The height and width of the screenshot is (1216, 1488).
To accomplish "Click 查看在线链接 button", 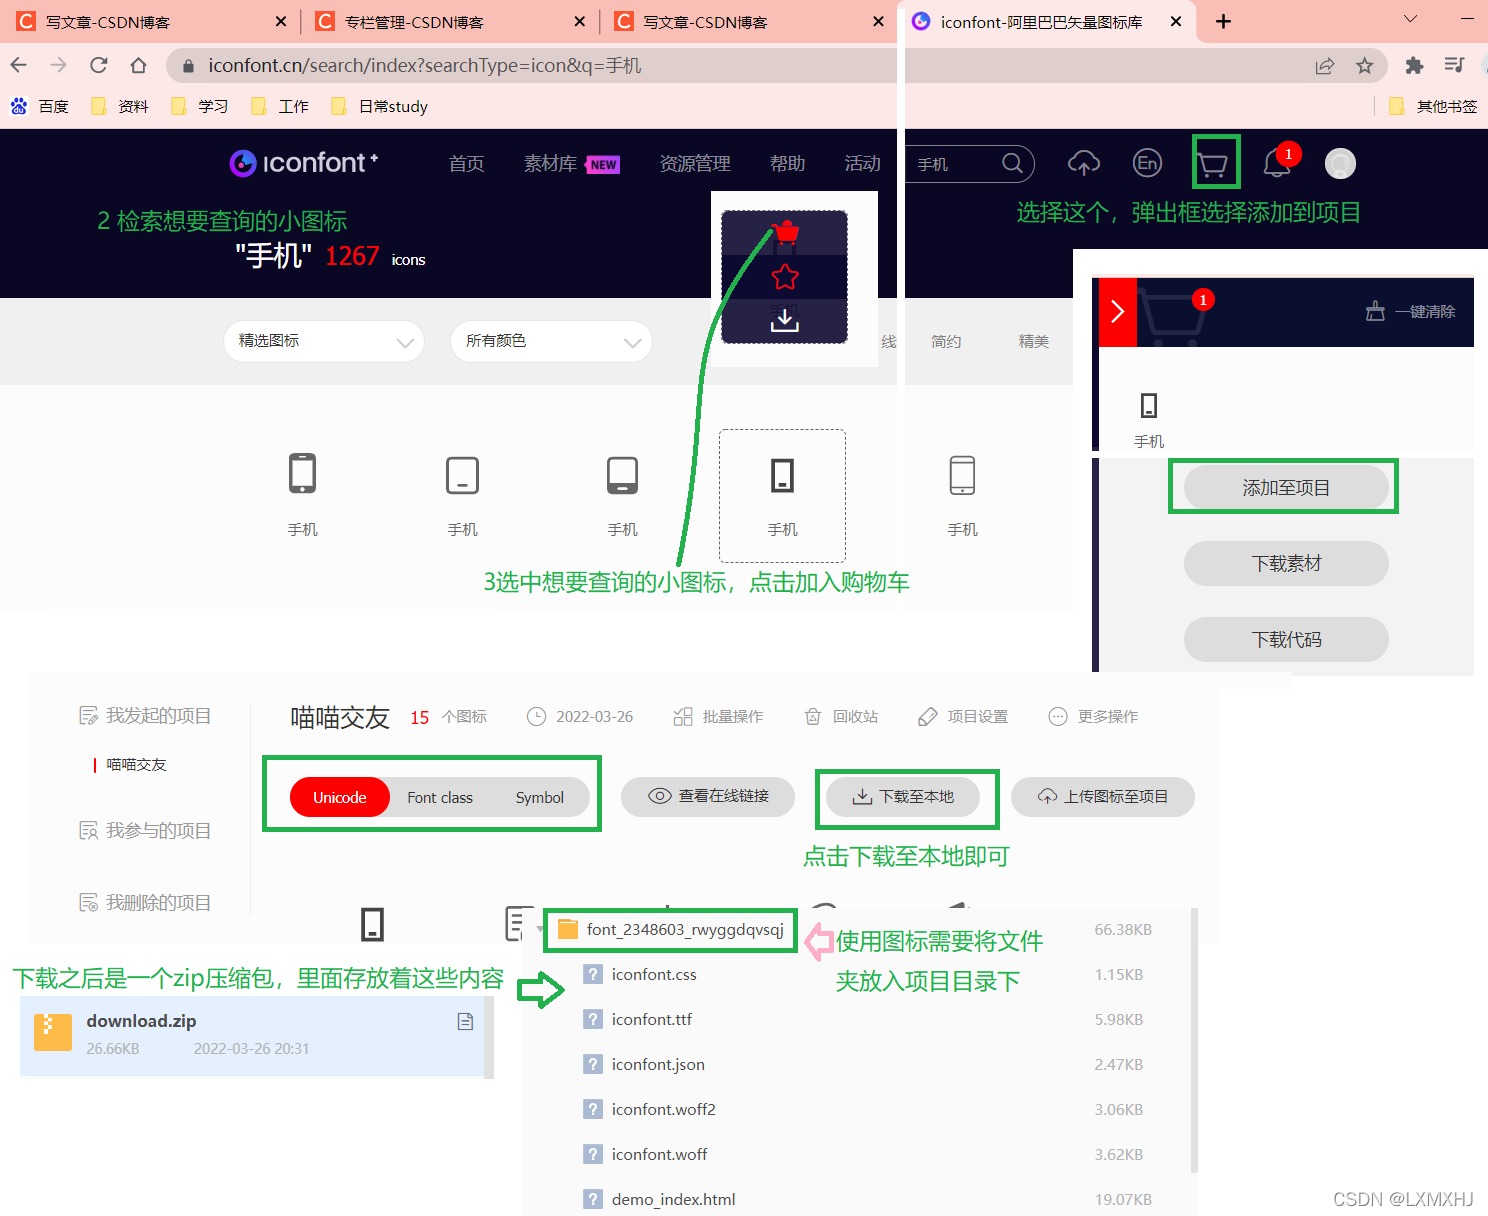I will click(x=708, y=796).
